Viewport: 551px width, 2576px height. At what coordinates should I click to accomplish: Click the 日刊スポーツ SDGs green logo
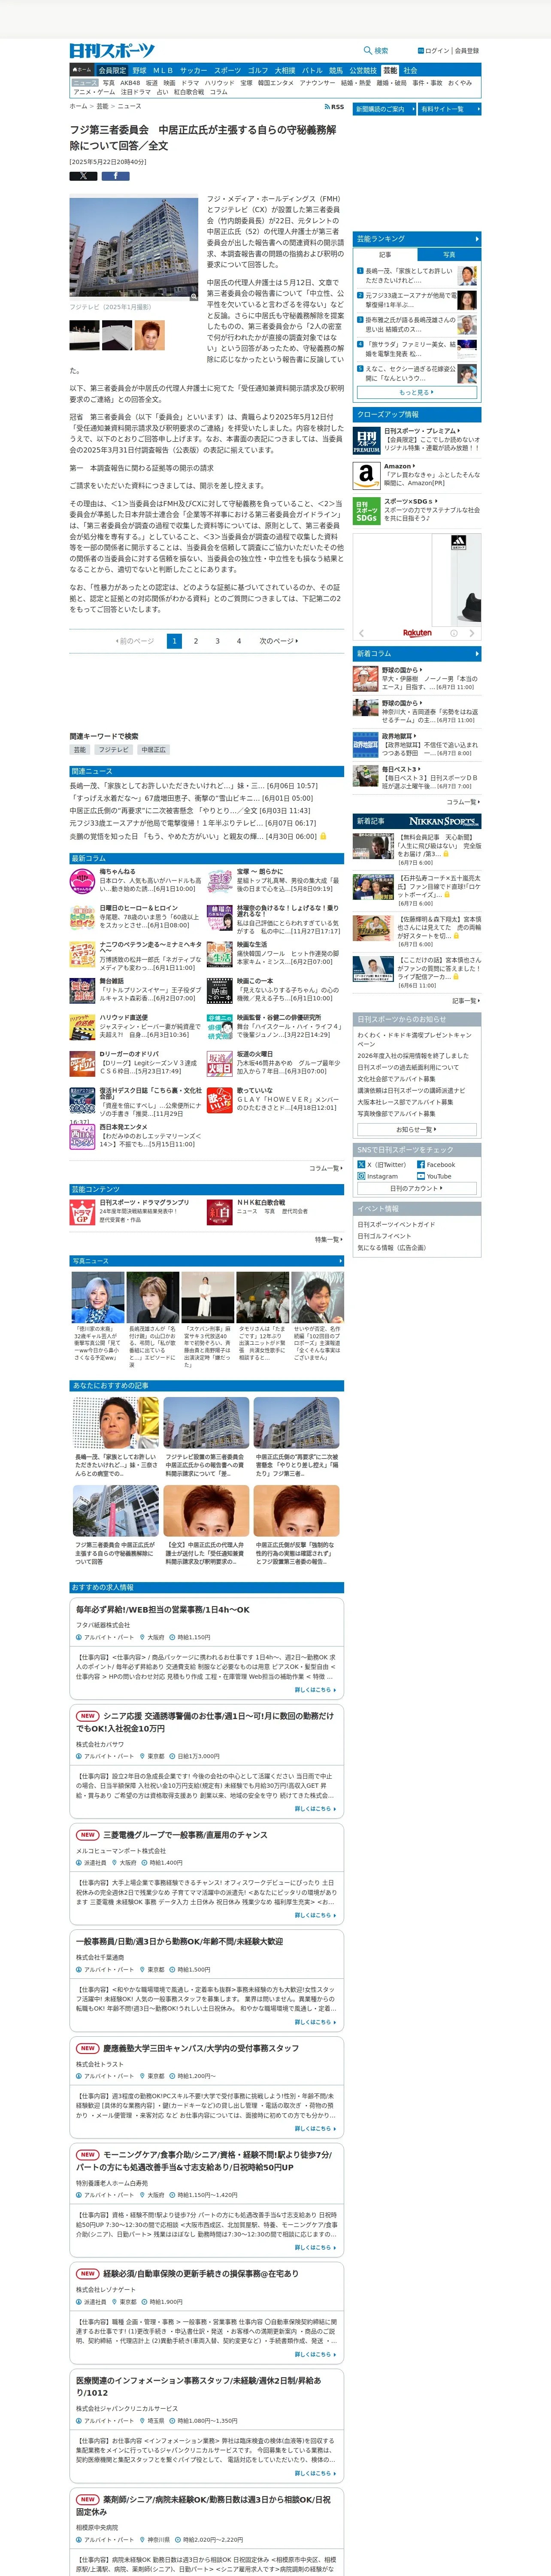[x=366, y=510]
